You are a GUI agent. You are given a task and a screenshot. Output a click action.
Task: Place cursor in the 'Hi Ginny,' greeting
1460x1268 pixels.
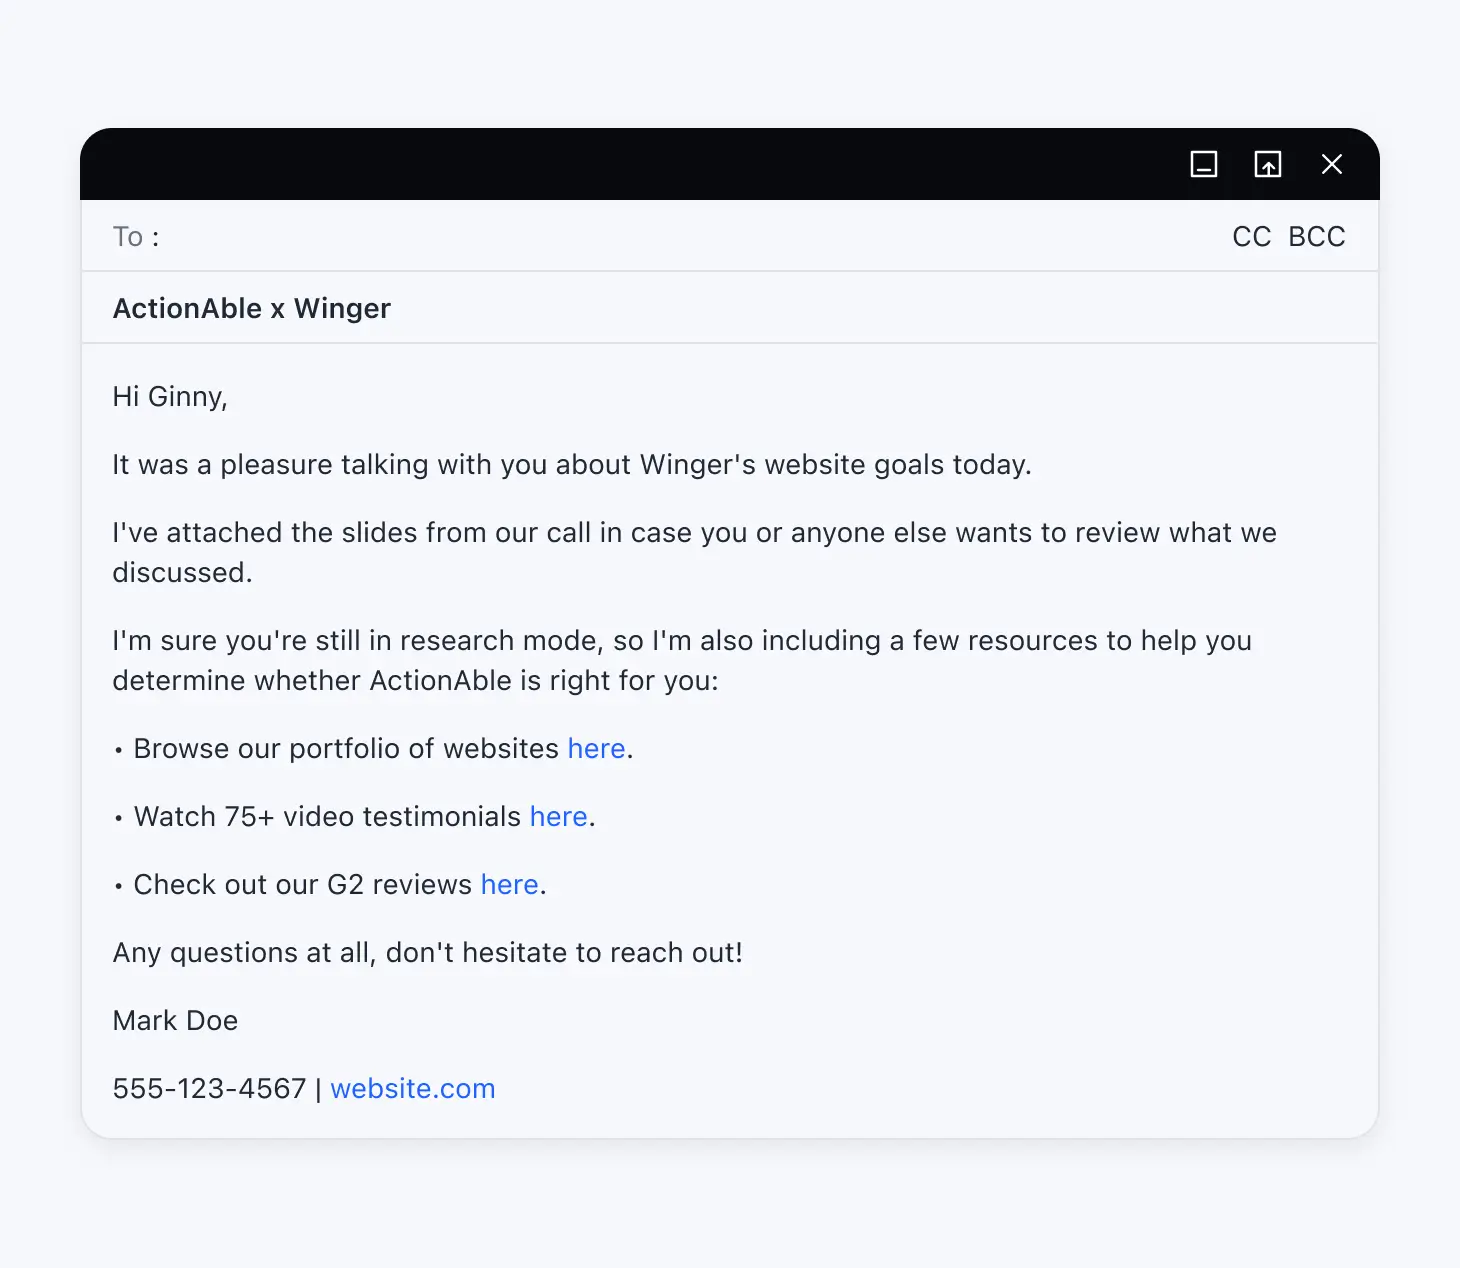170,397
